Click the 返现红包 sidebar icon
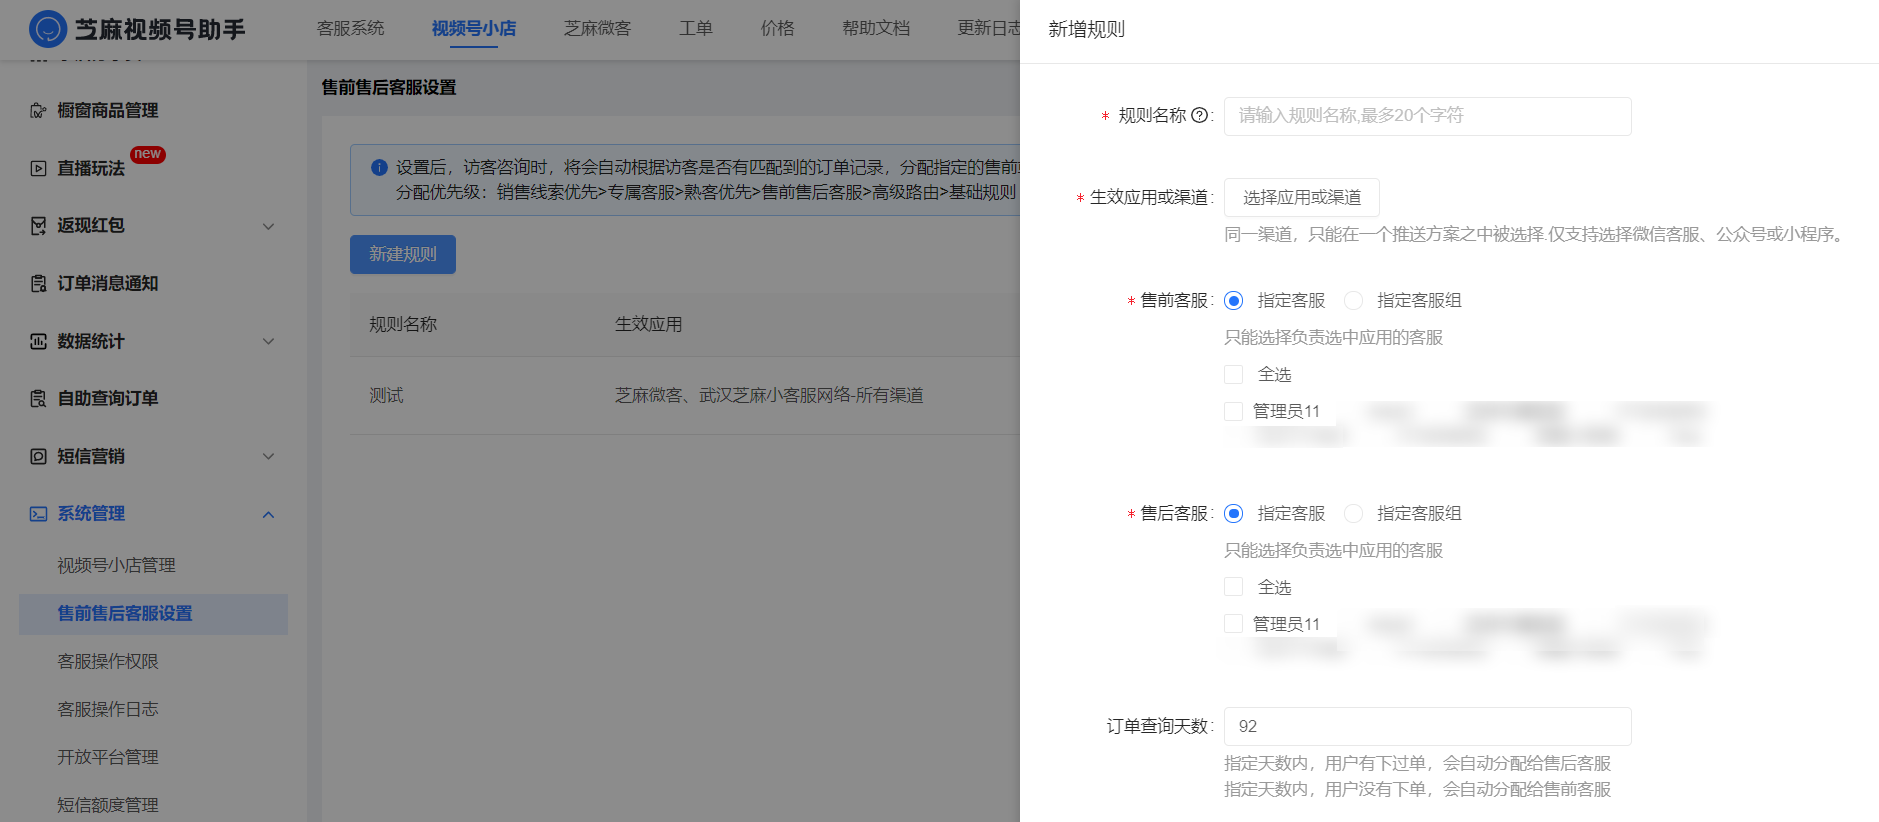 pos(38,226)
